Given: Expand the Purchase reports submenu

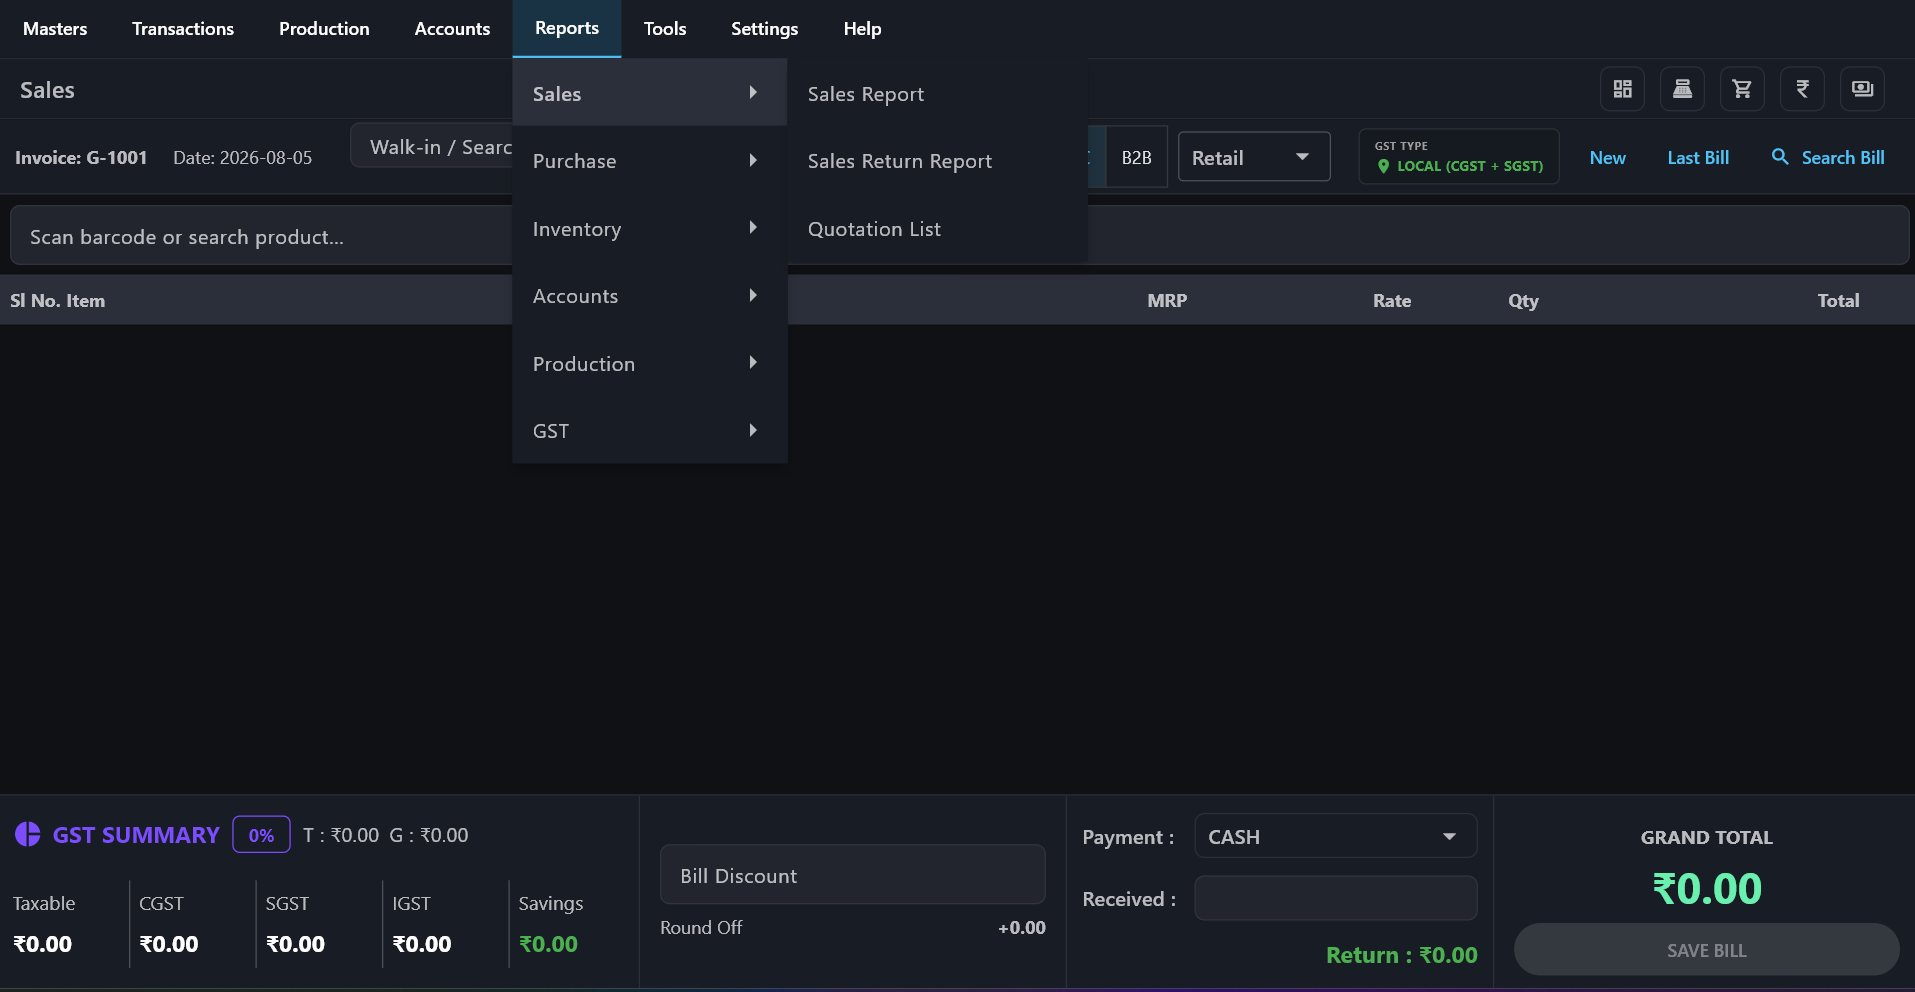Looking at the screenshot, I should 649,160.
